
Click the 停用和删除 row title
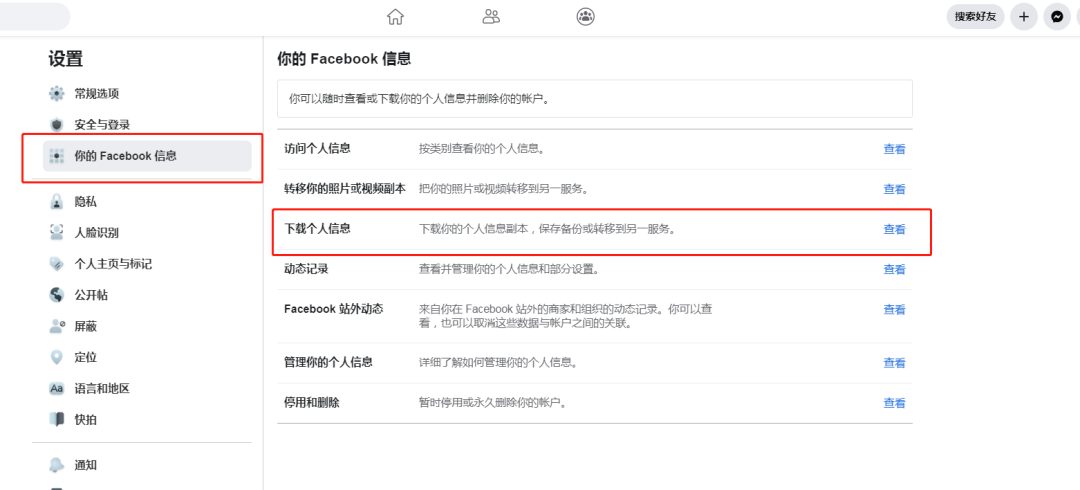click(311, 402)
